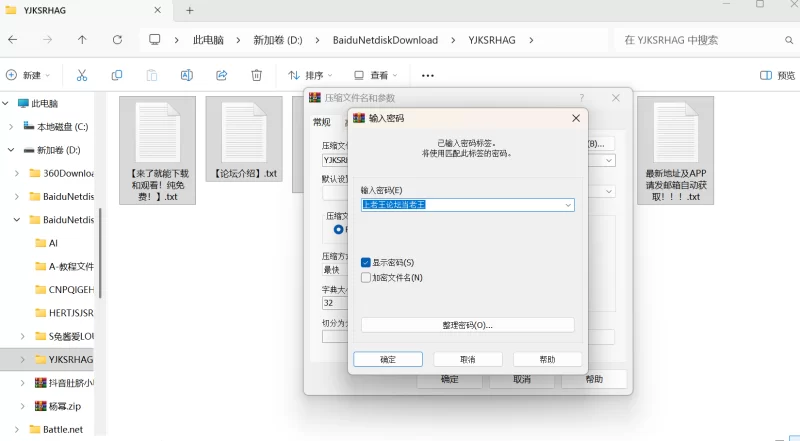
Task: Open the 新建 menu
Action: point(28,76)
